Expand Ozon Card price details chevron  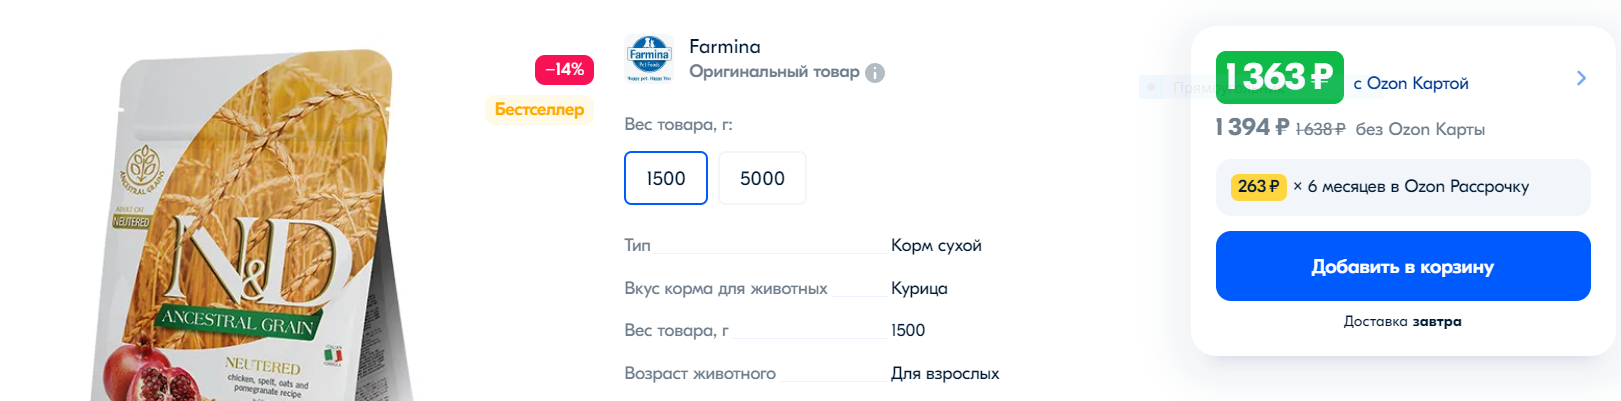point(1581,78)
